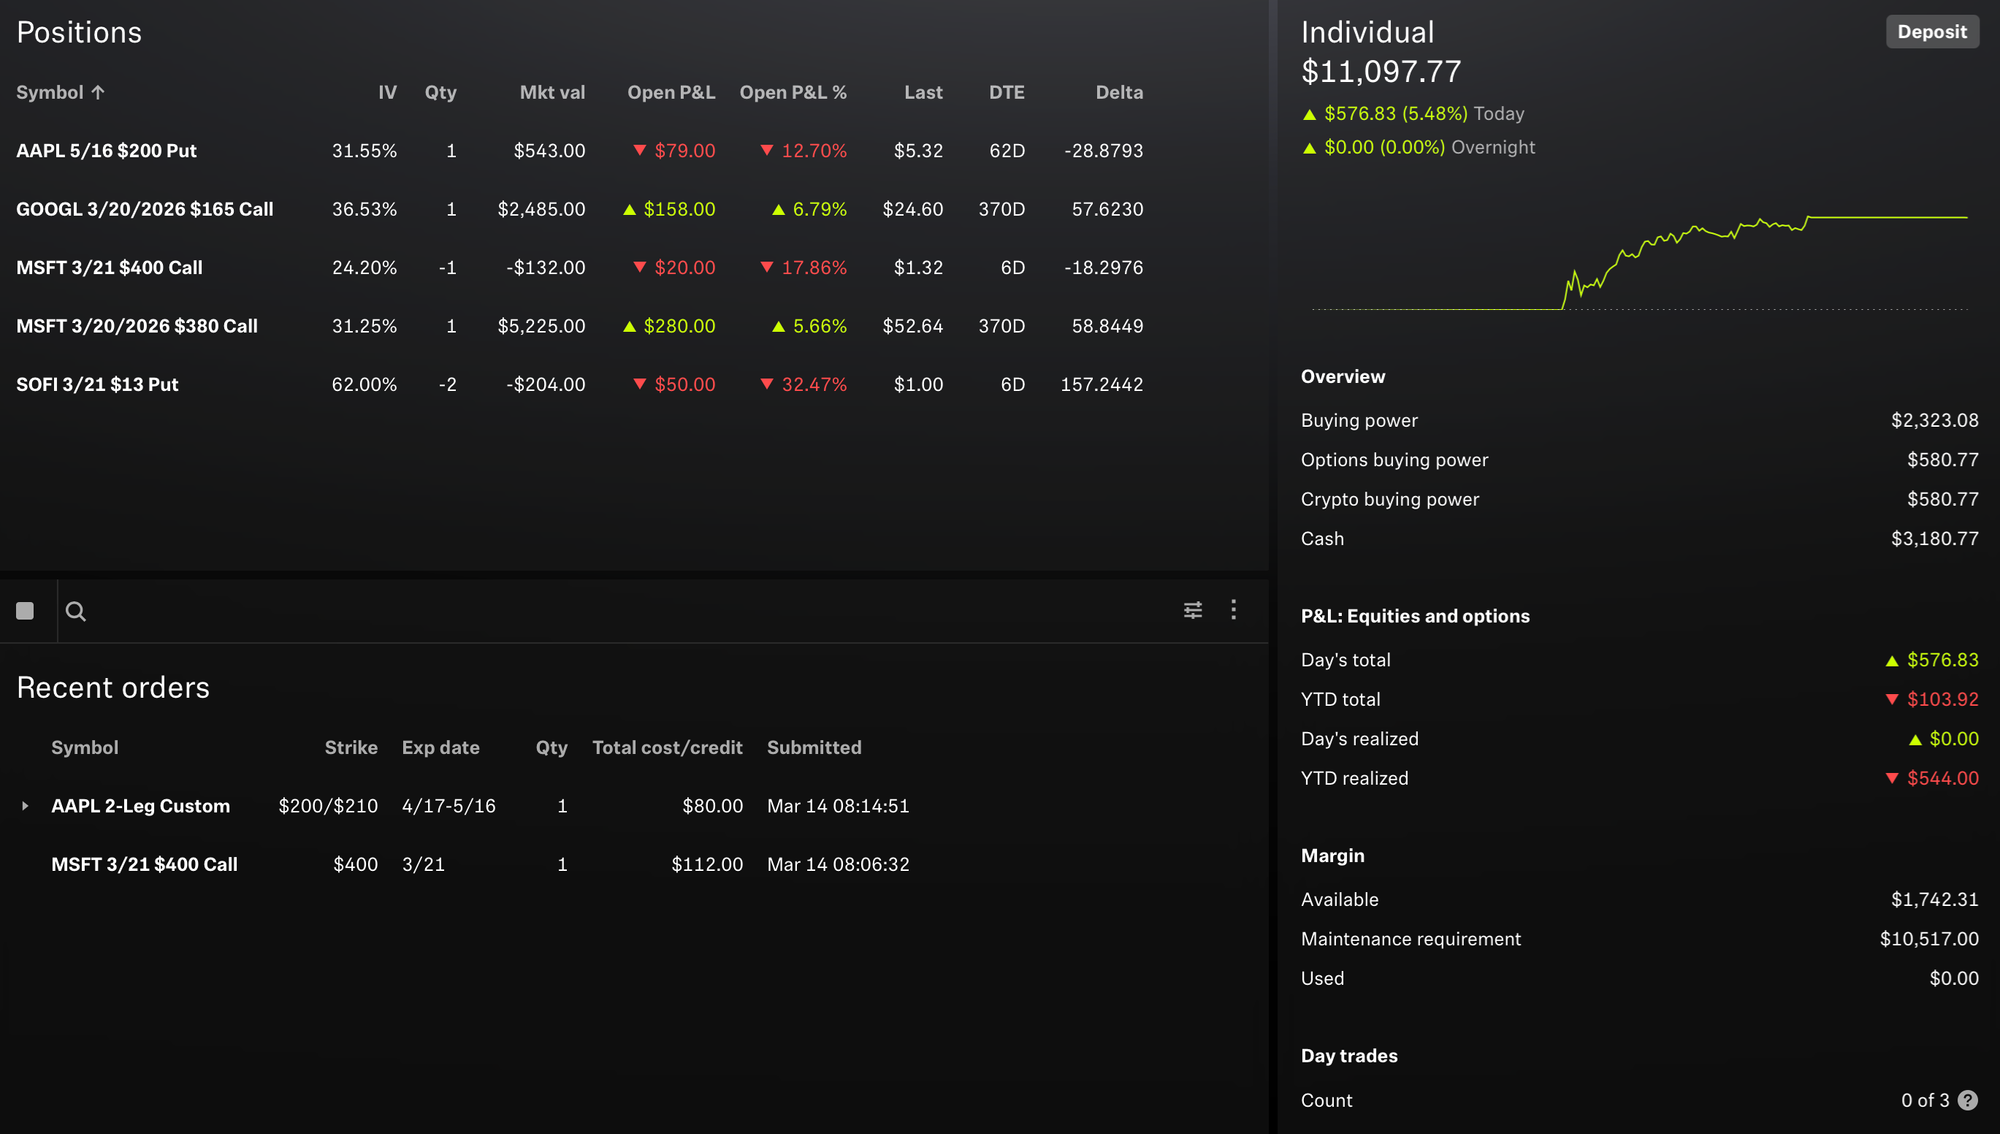Click Options buying power row
Viewport: 2000px width, 1134px height.
click(x=1640, y=460)
